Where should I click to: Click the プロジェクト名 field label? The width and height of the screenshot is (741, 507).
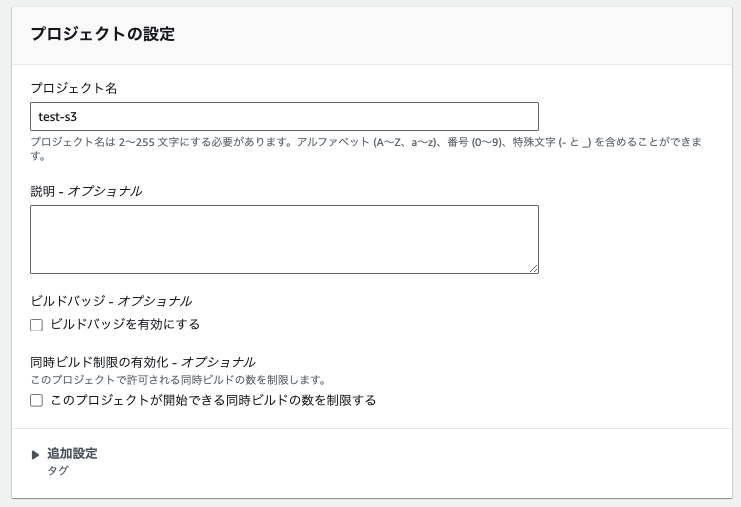[74, 88]
